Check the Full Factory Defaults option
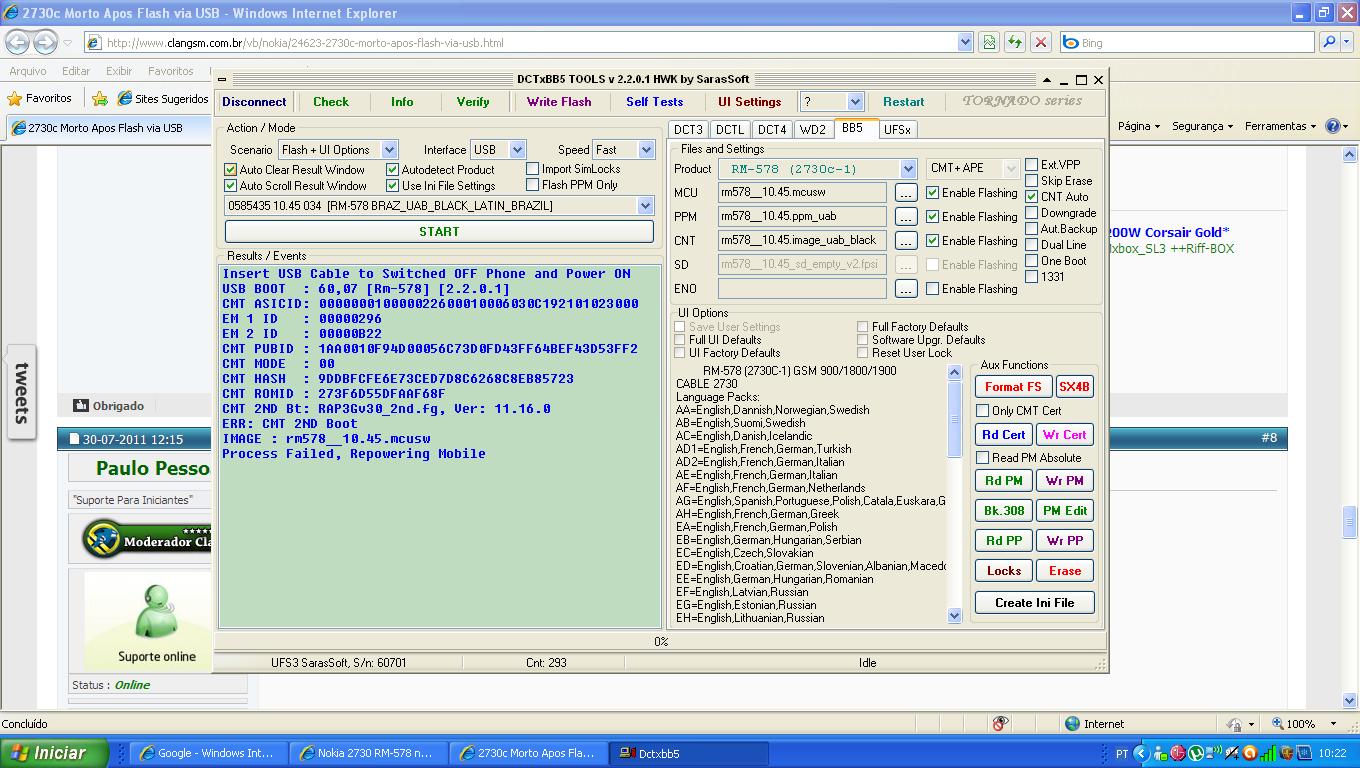The width and height of the screenshot is (1360, 768). point(863,327)
